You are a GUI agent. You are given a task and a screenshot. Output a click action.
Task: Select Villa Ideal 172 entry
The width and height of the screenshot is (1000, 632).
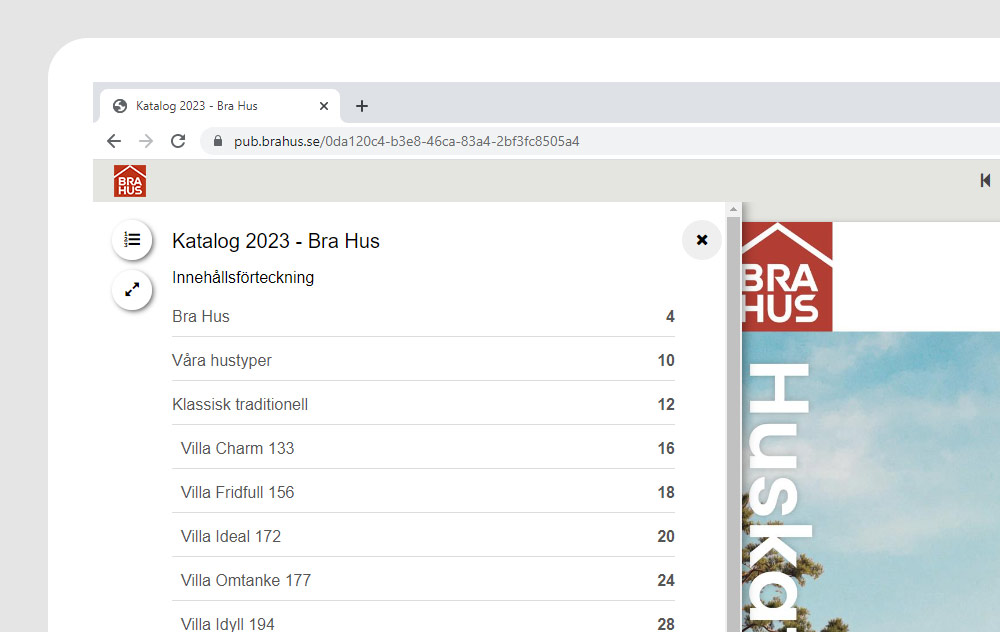423,536
